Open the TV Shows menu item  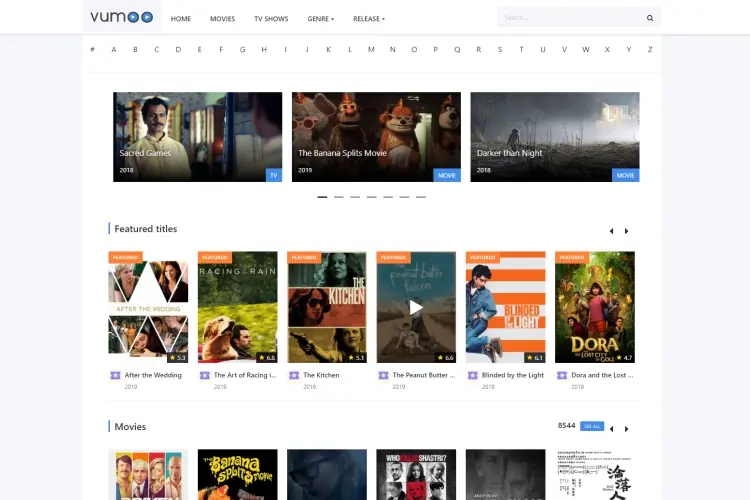pyautogui.click(x=271, y=19)
